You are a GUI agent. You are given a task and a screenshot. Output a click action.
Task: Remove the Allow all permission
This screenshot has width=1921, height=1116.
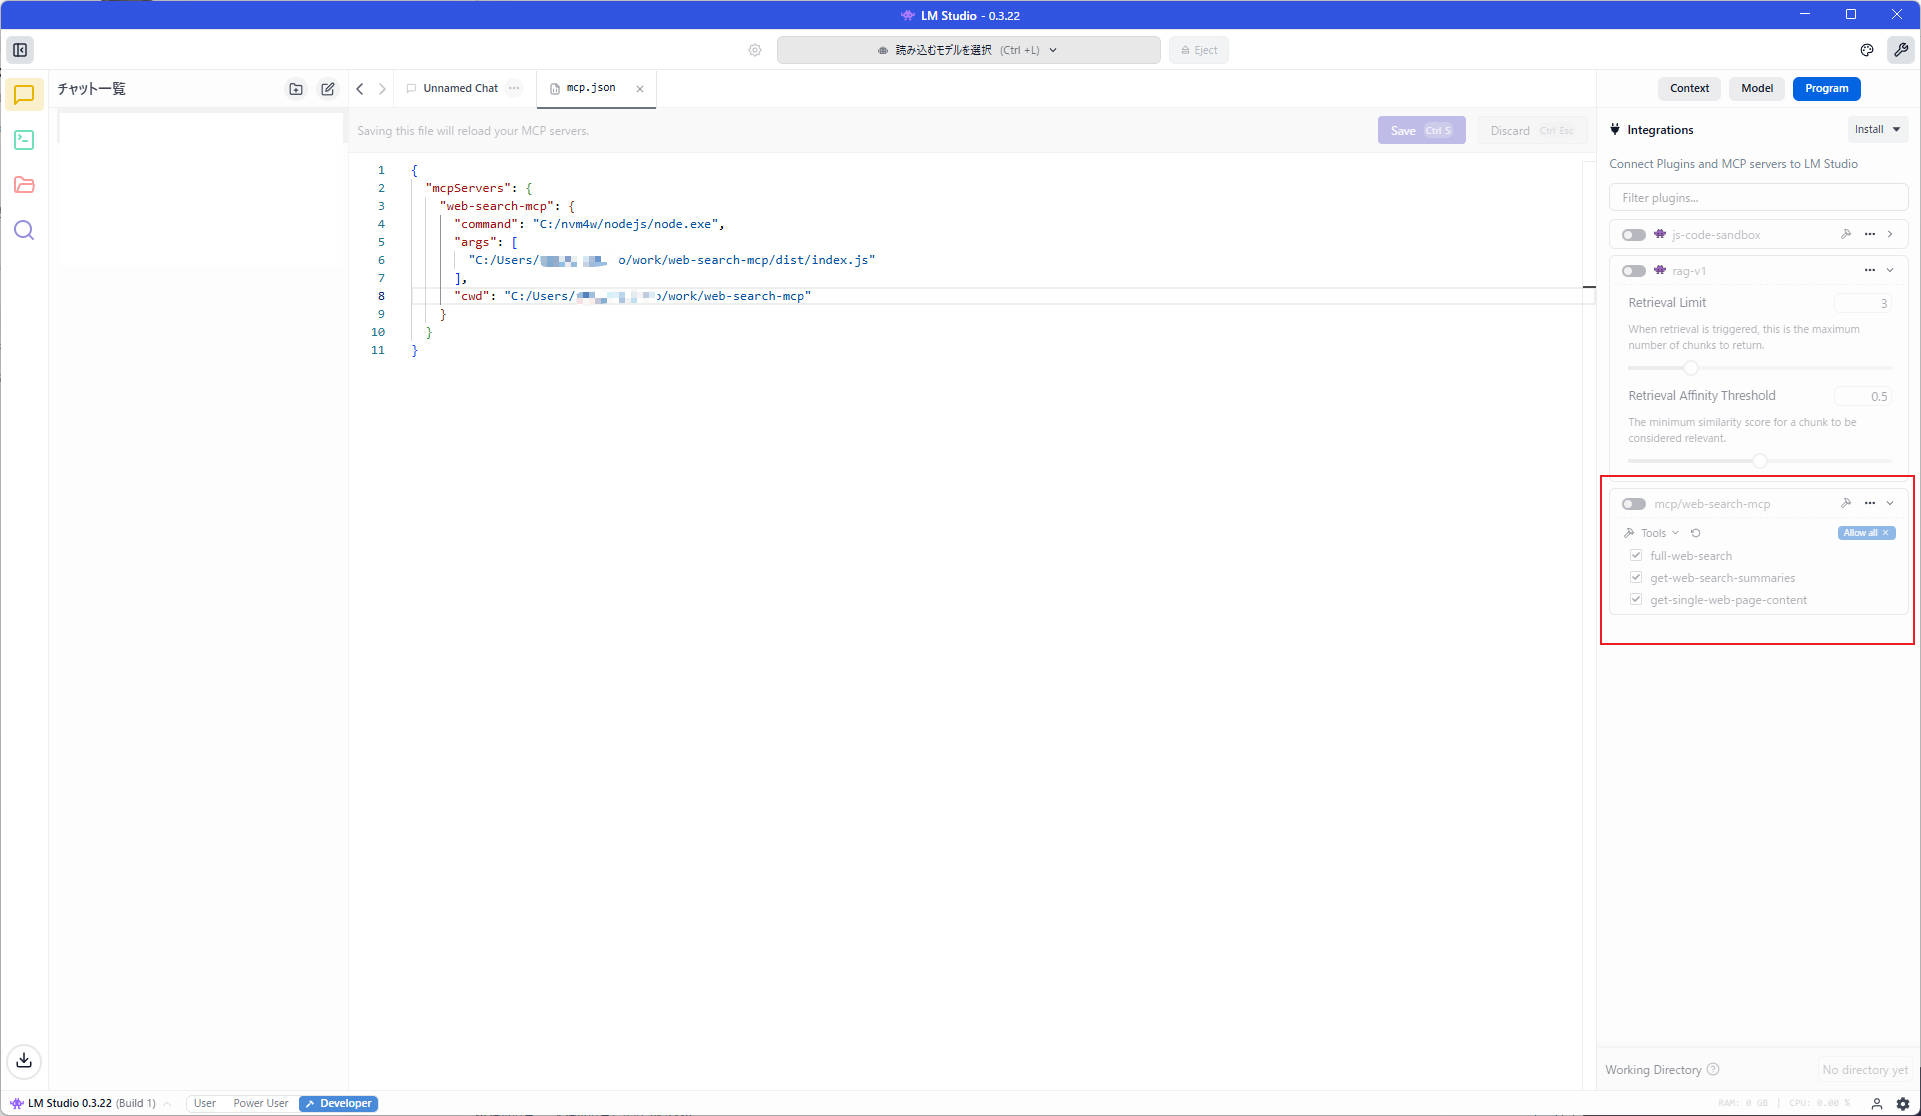pos(1886,533)
